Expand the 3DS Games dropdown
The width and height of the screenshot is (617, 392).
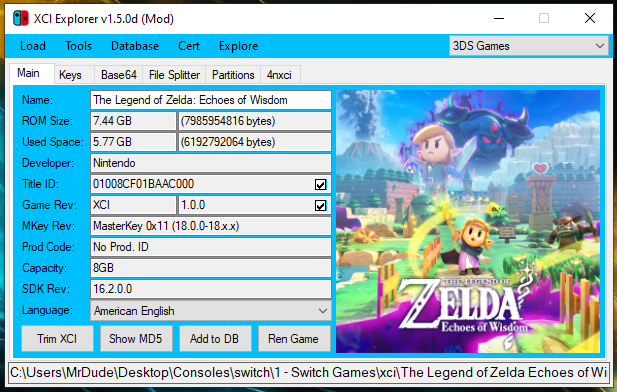(528, 46)
